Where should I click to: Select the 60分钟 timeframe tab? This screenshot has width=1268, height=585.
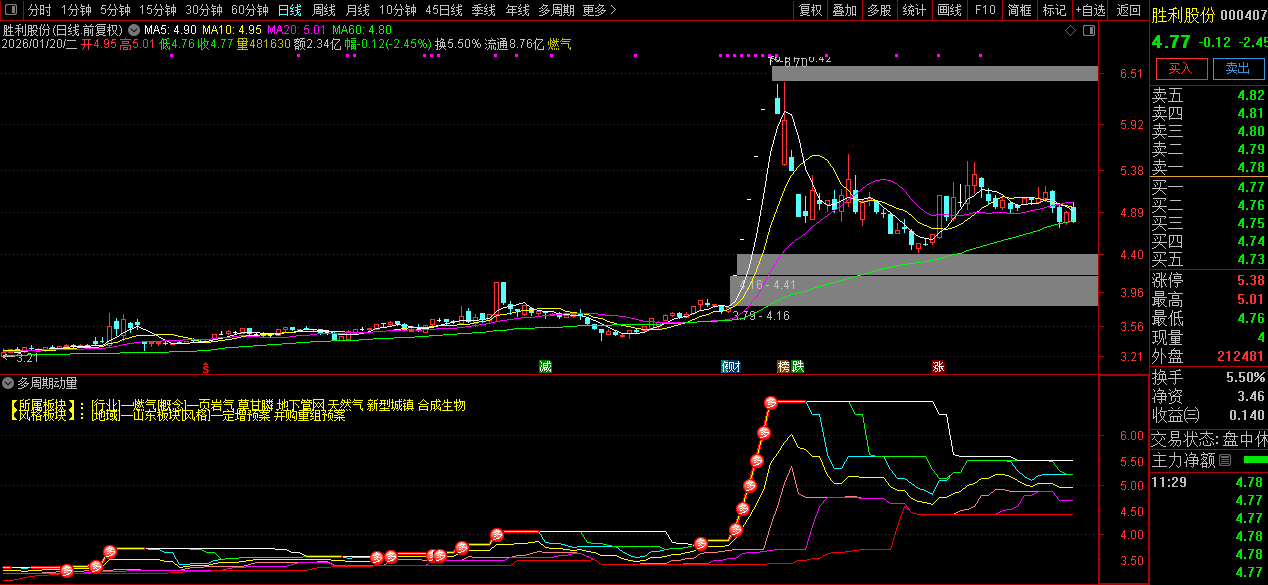[x=249, y=10]
